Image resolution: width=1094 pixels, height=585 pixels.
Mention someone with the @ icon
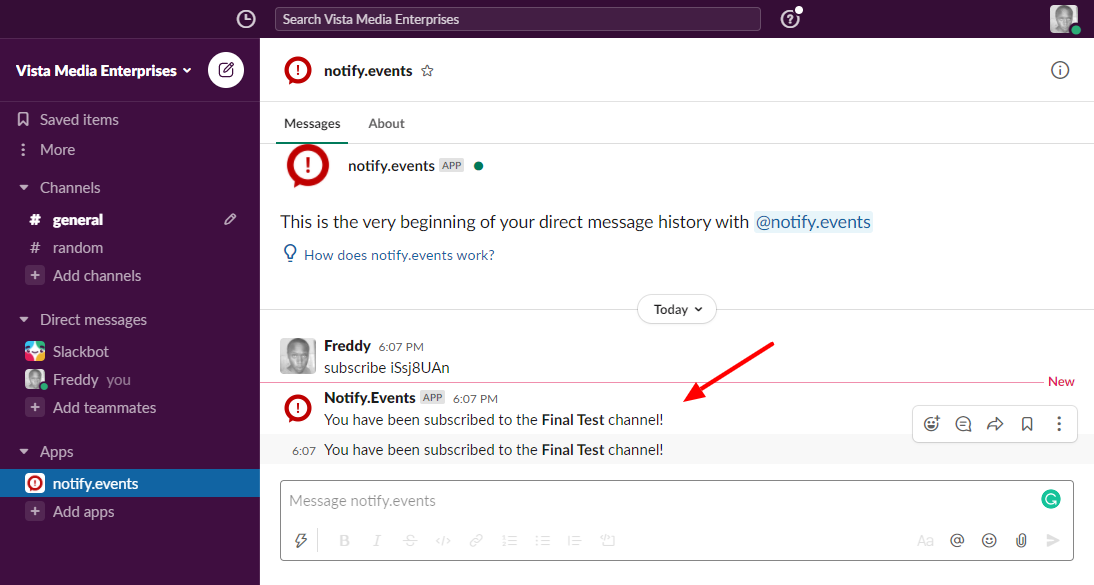click(957, 540)
